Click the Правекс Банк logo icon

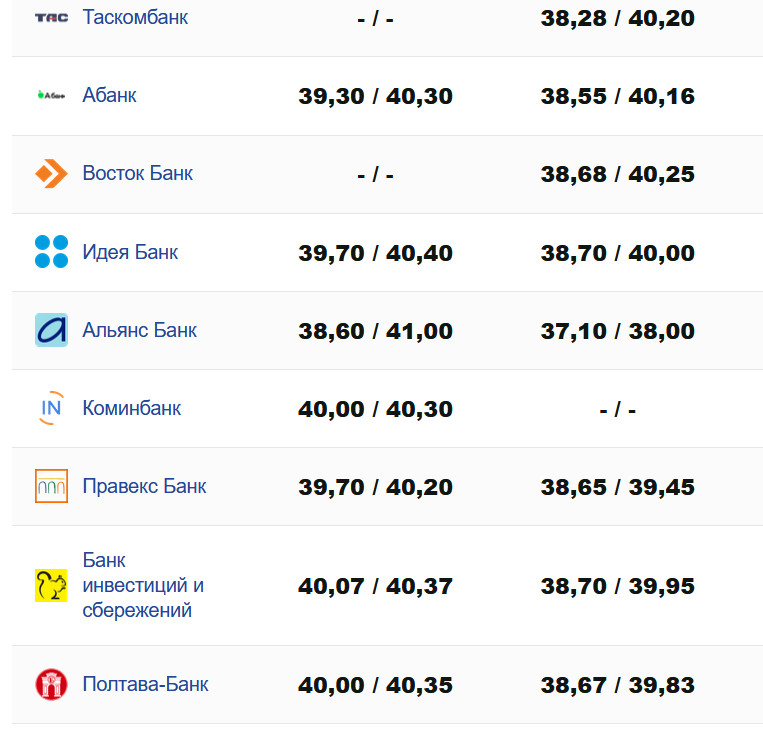pos(51,486)
